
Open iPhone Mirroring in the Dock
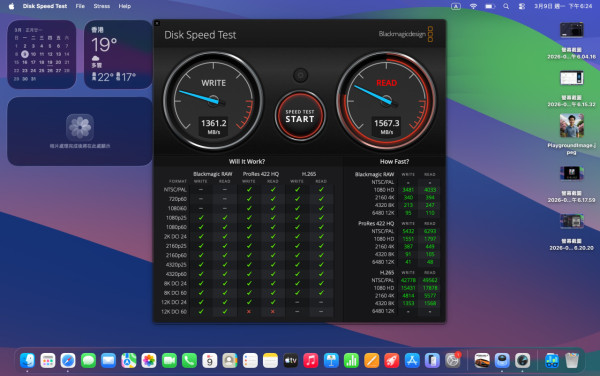click(x=432, y=360)
